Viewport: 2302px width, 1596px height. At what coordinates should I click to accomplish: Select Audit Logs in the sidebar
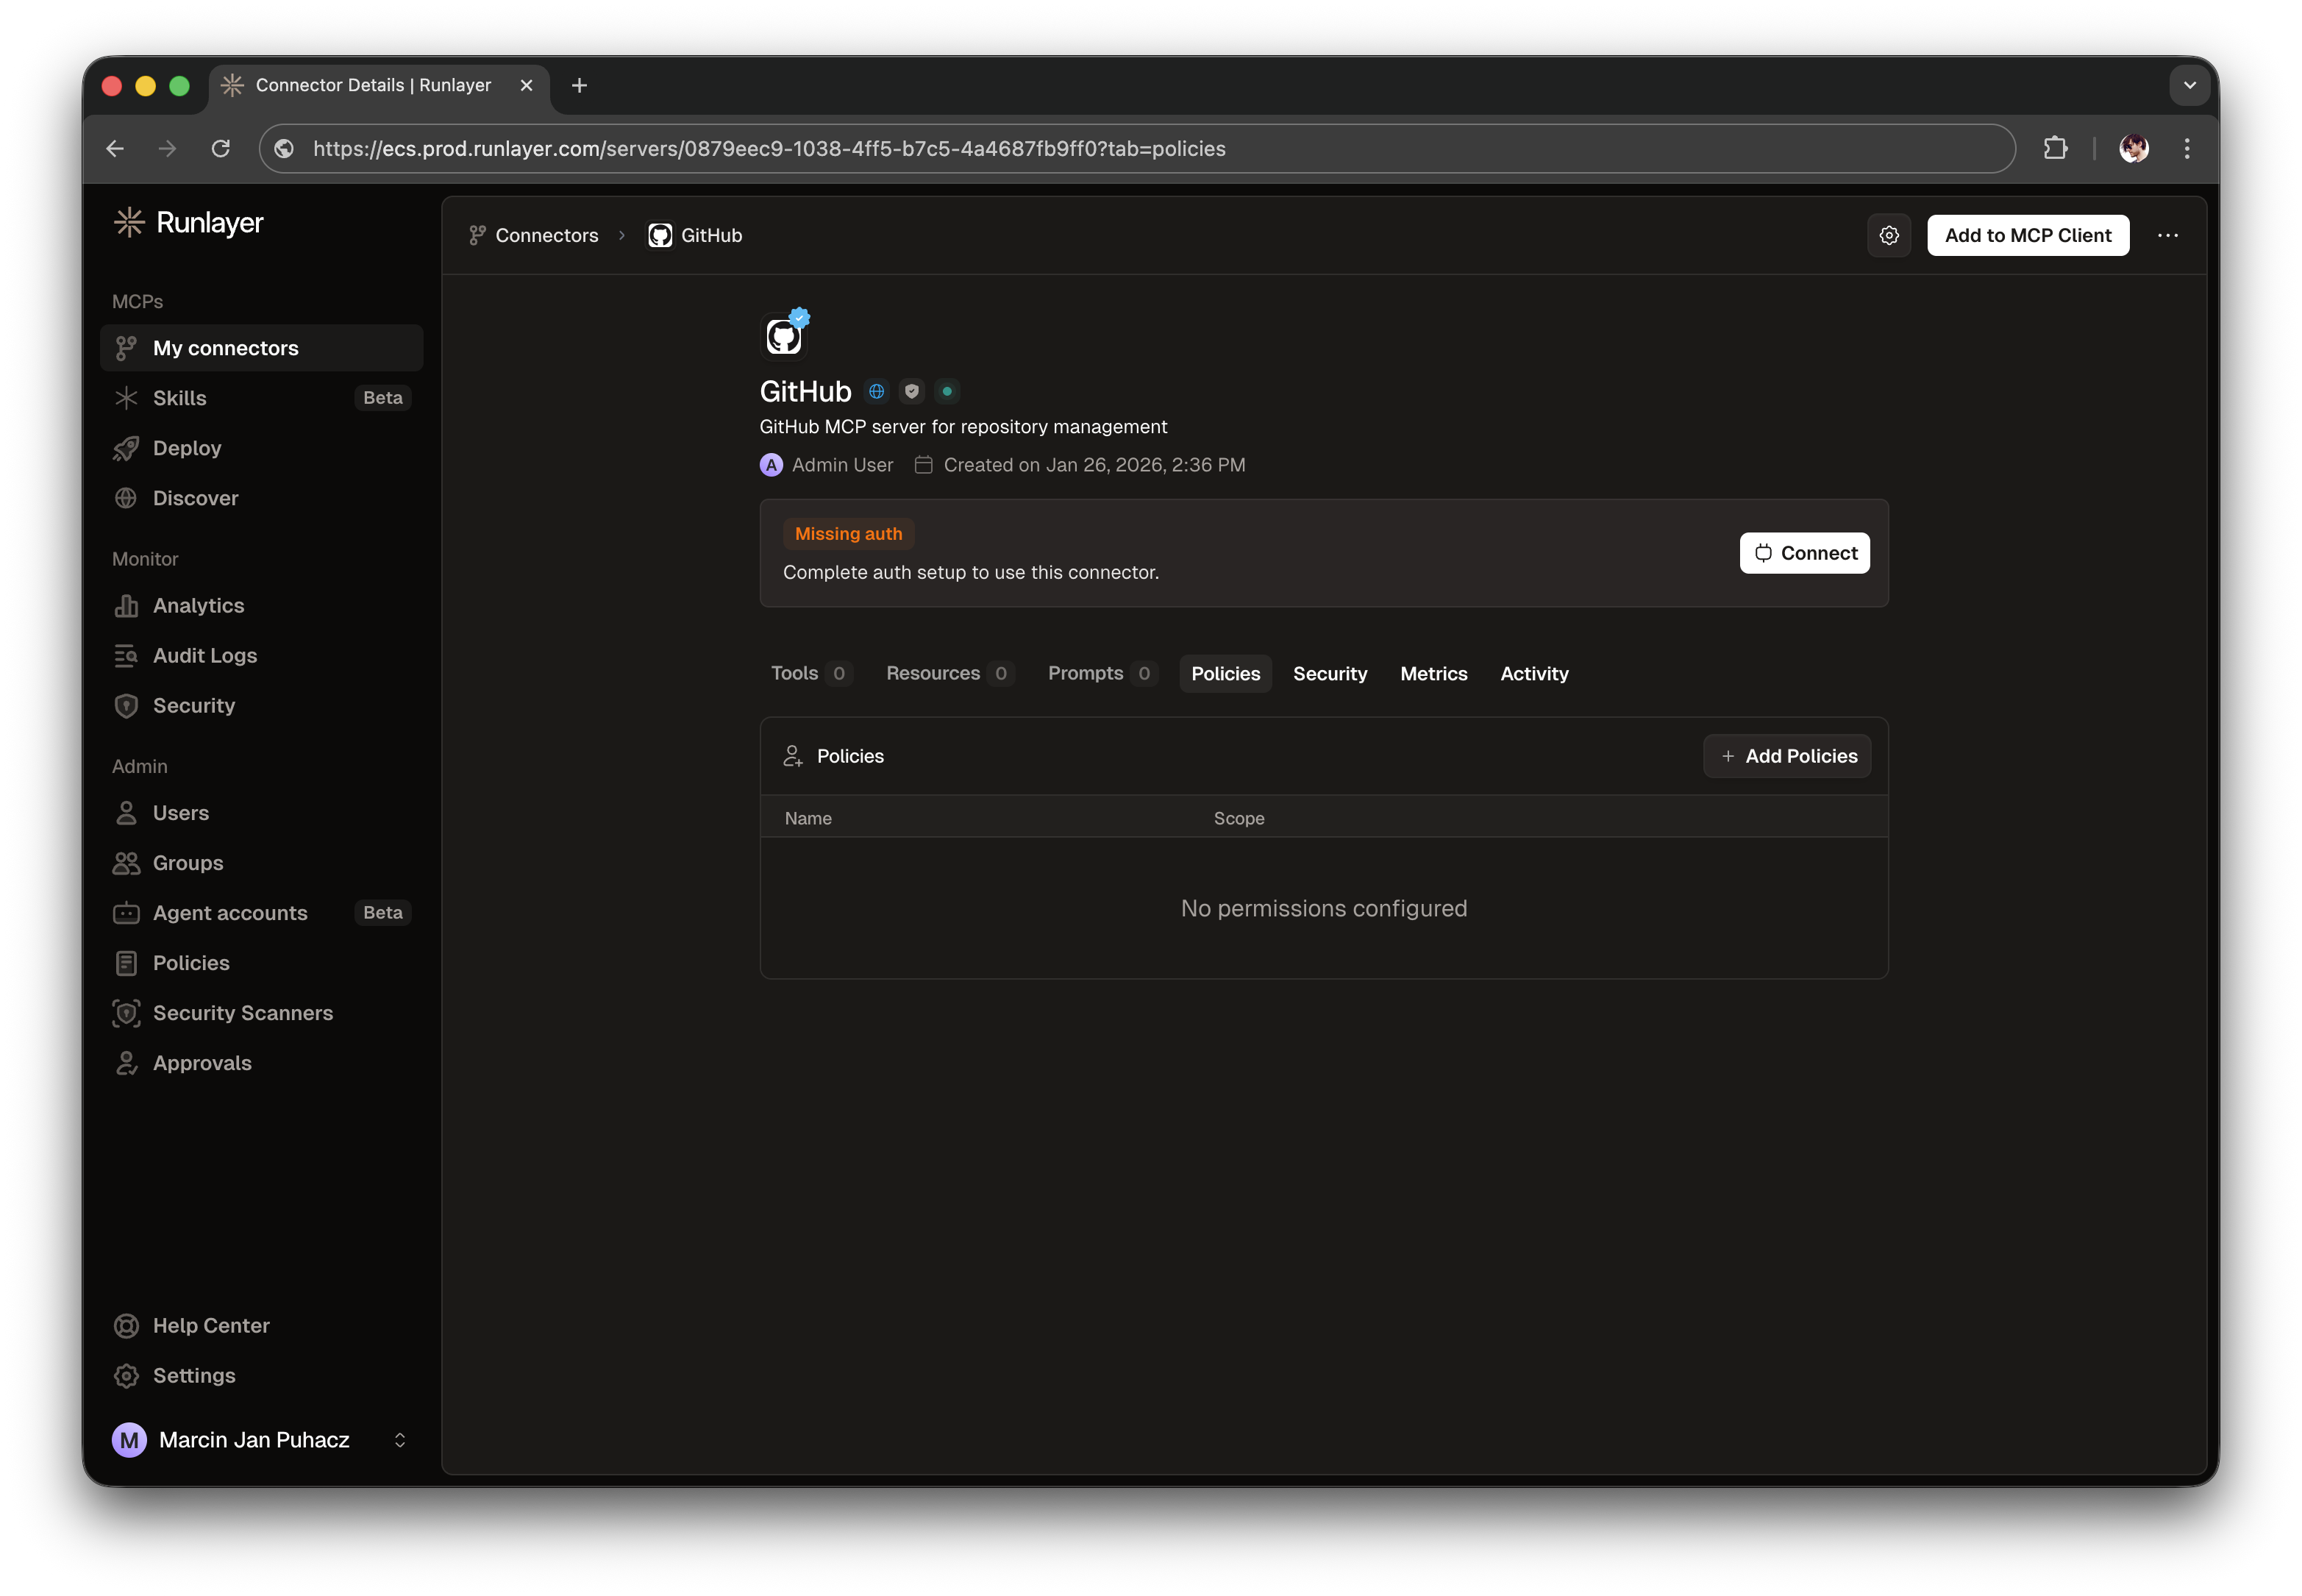(204, 655)
